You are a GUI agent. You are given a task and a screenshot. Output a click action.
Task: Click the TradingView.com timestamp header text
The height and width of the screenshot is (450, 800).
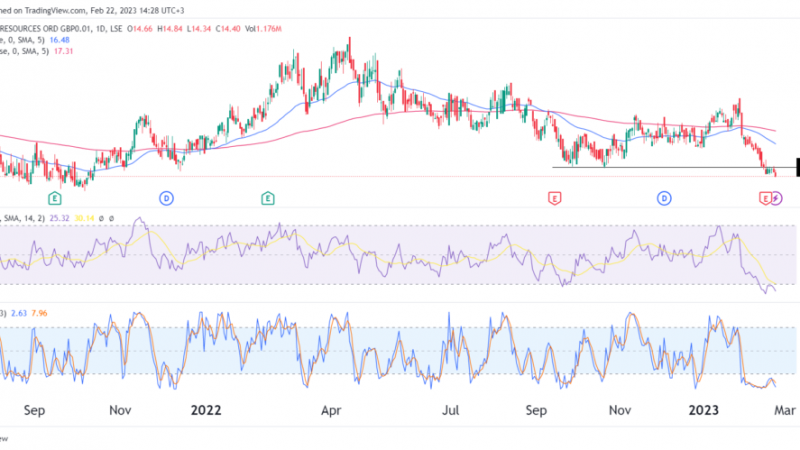(92, 10)
